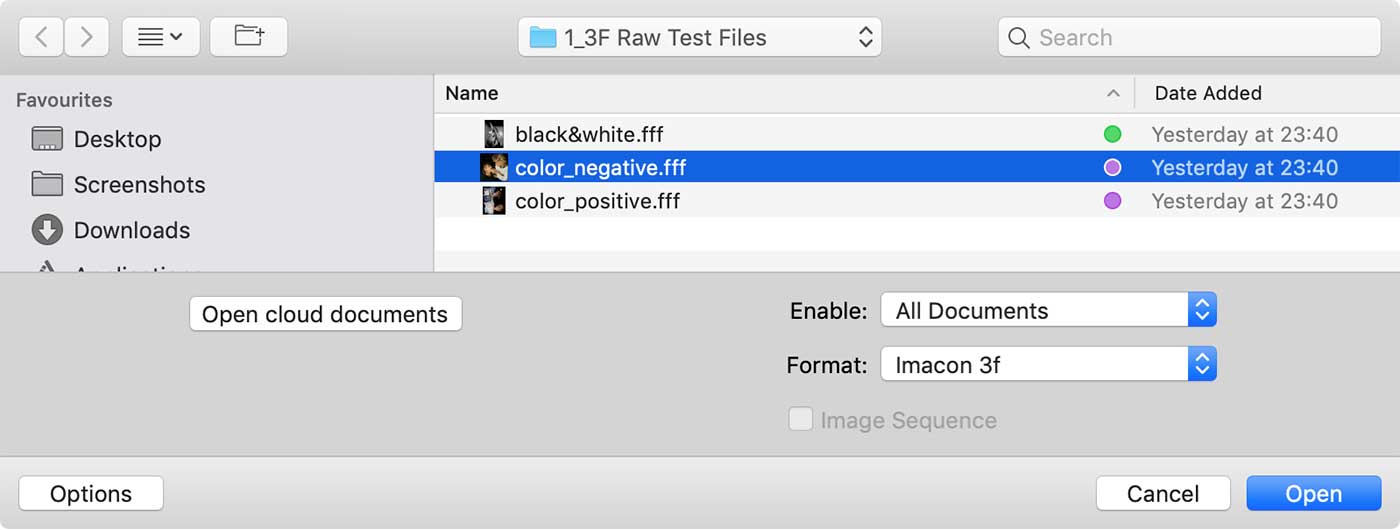Go forward with the right arrow button
Viewport: 1400px width, 530px height.
coord(87,37)
